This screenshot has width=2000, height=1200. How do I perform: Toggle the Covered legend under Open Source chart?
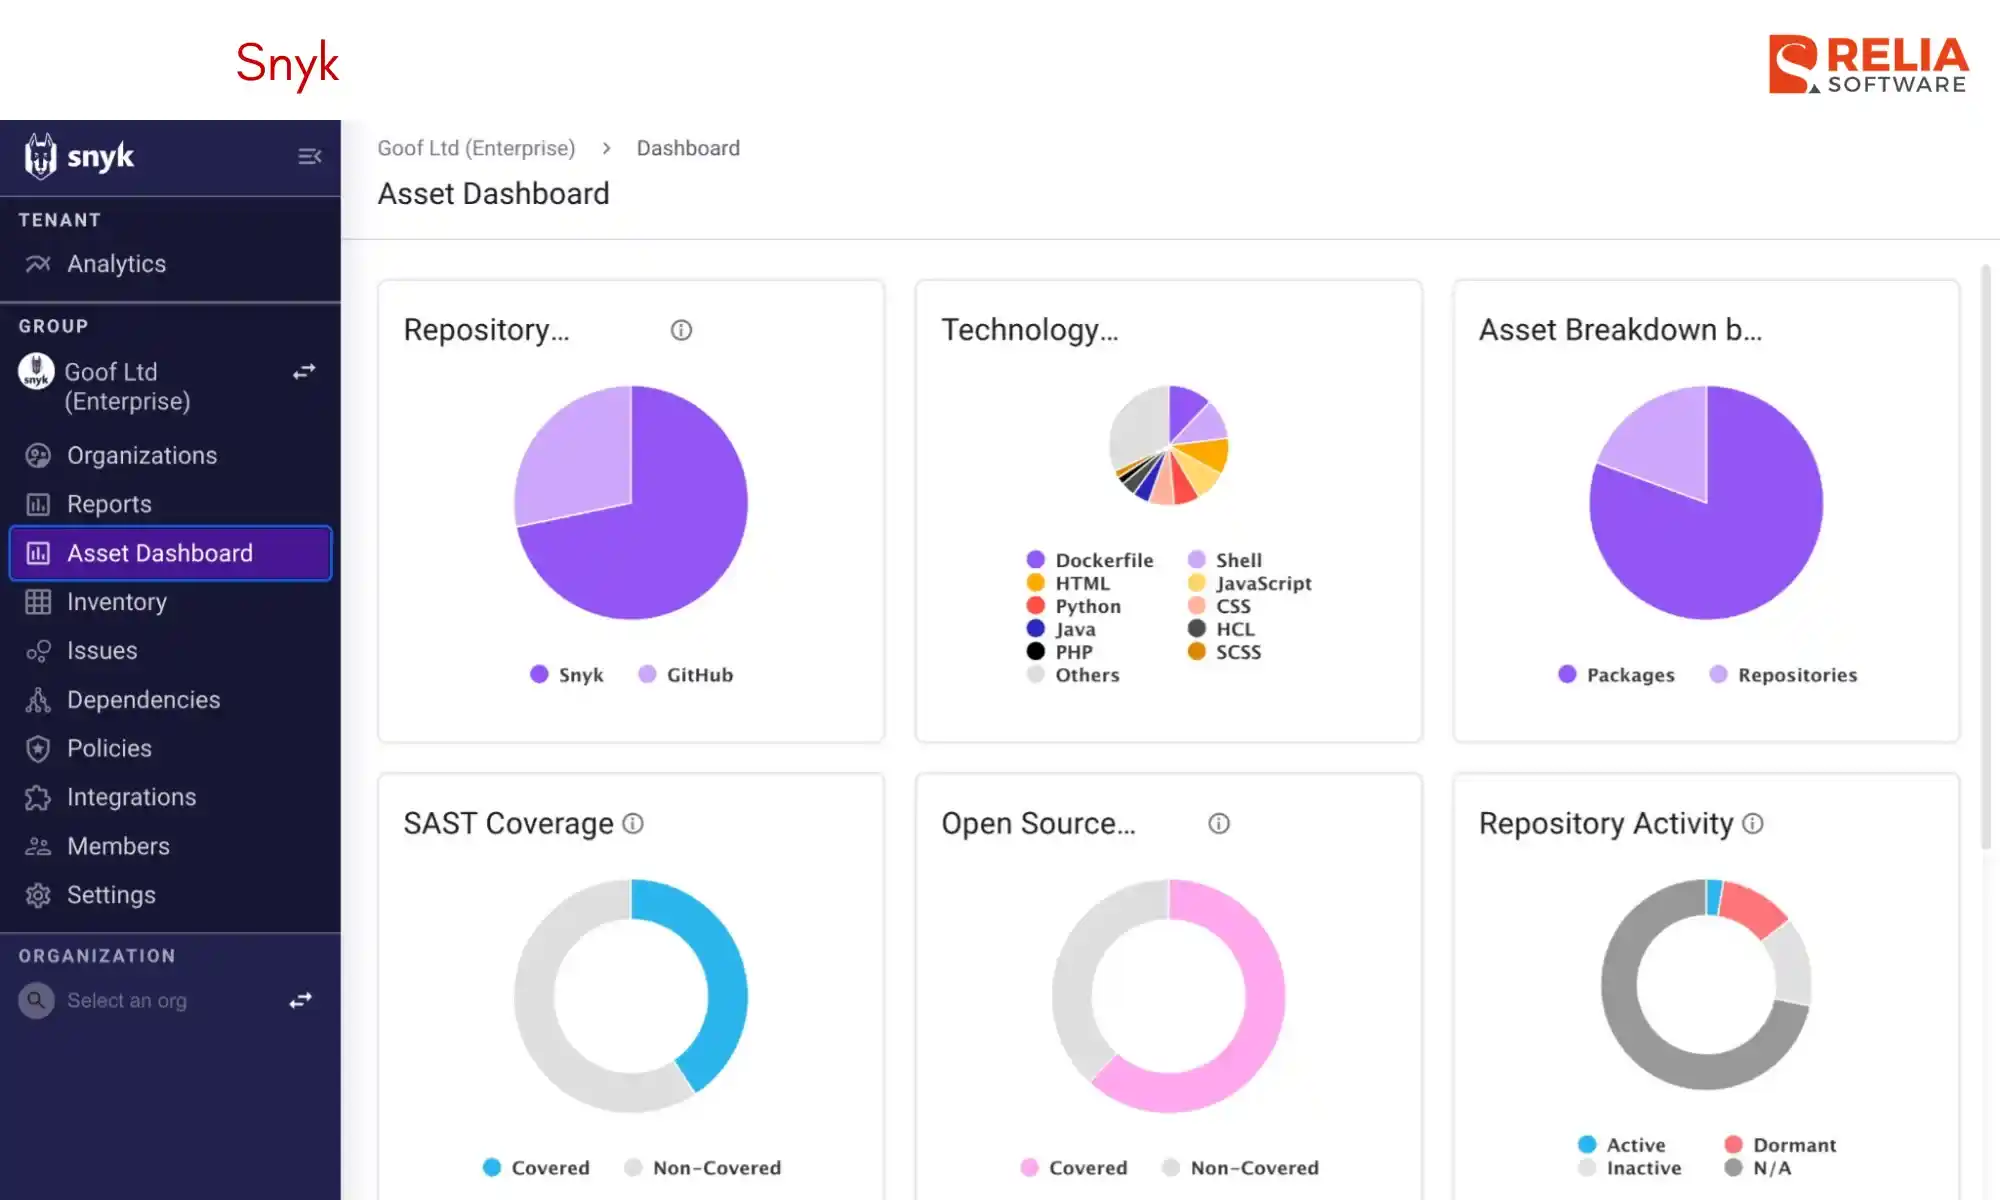[1073, 1167]
